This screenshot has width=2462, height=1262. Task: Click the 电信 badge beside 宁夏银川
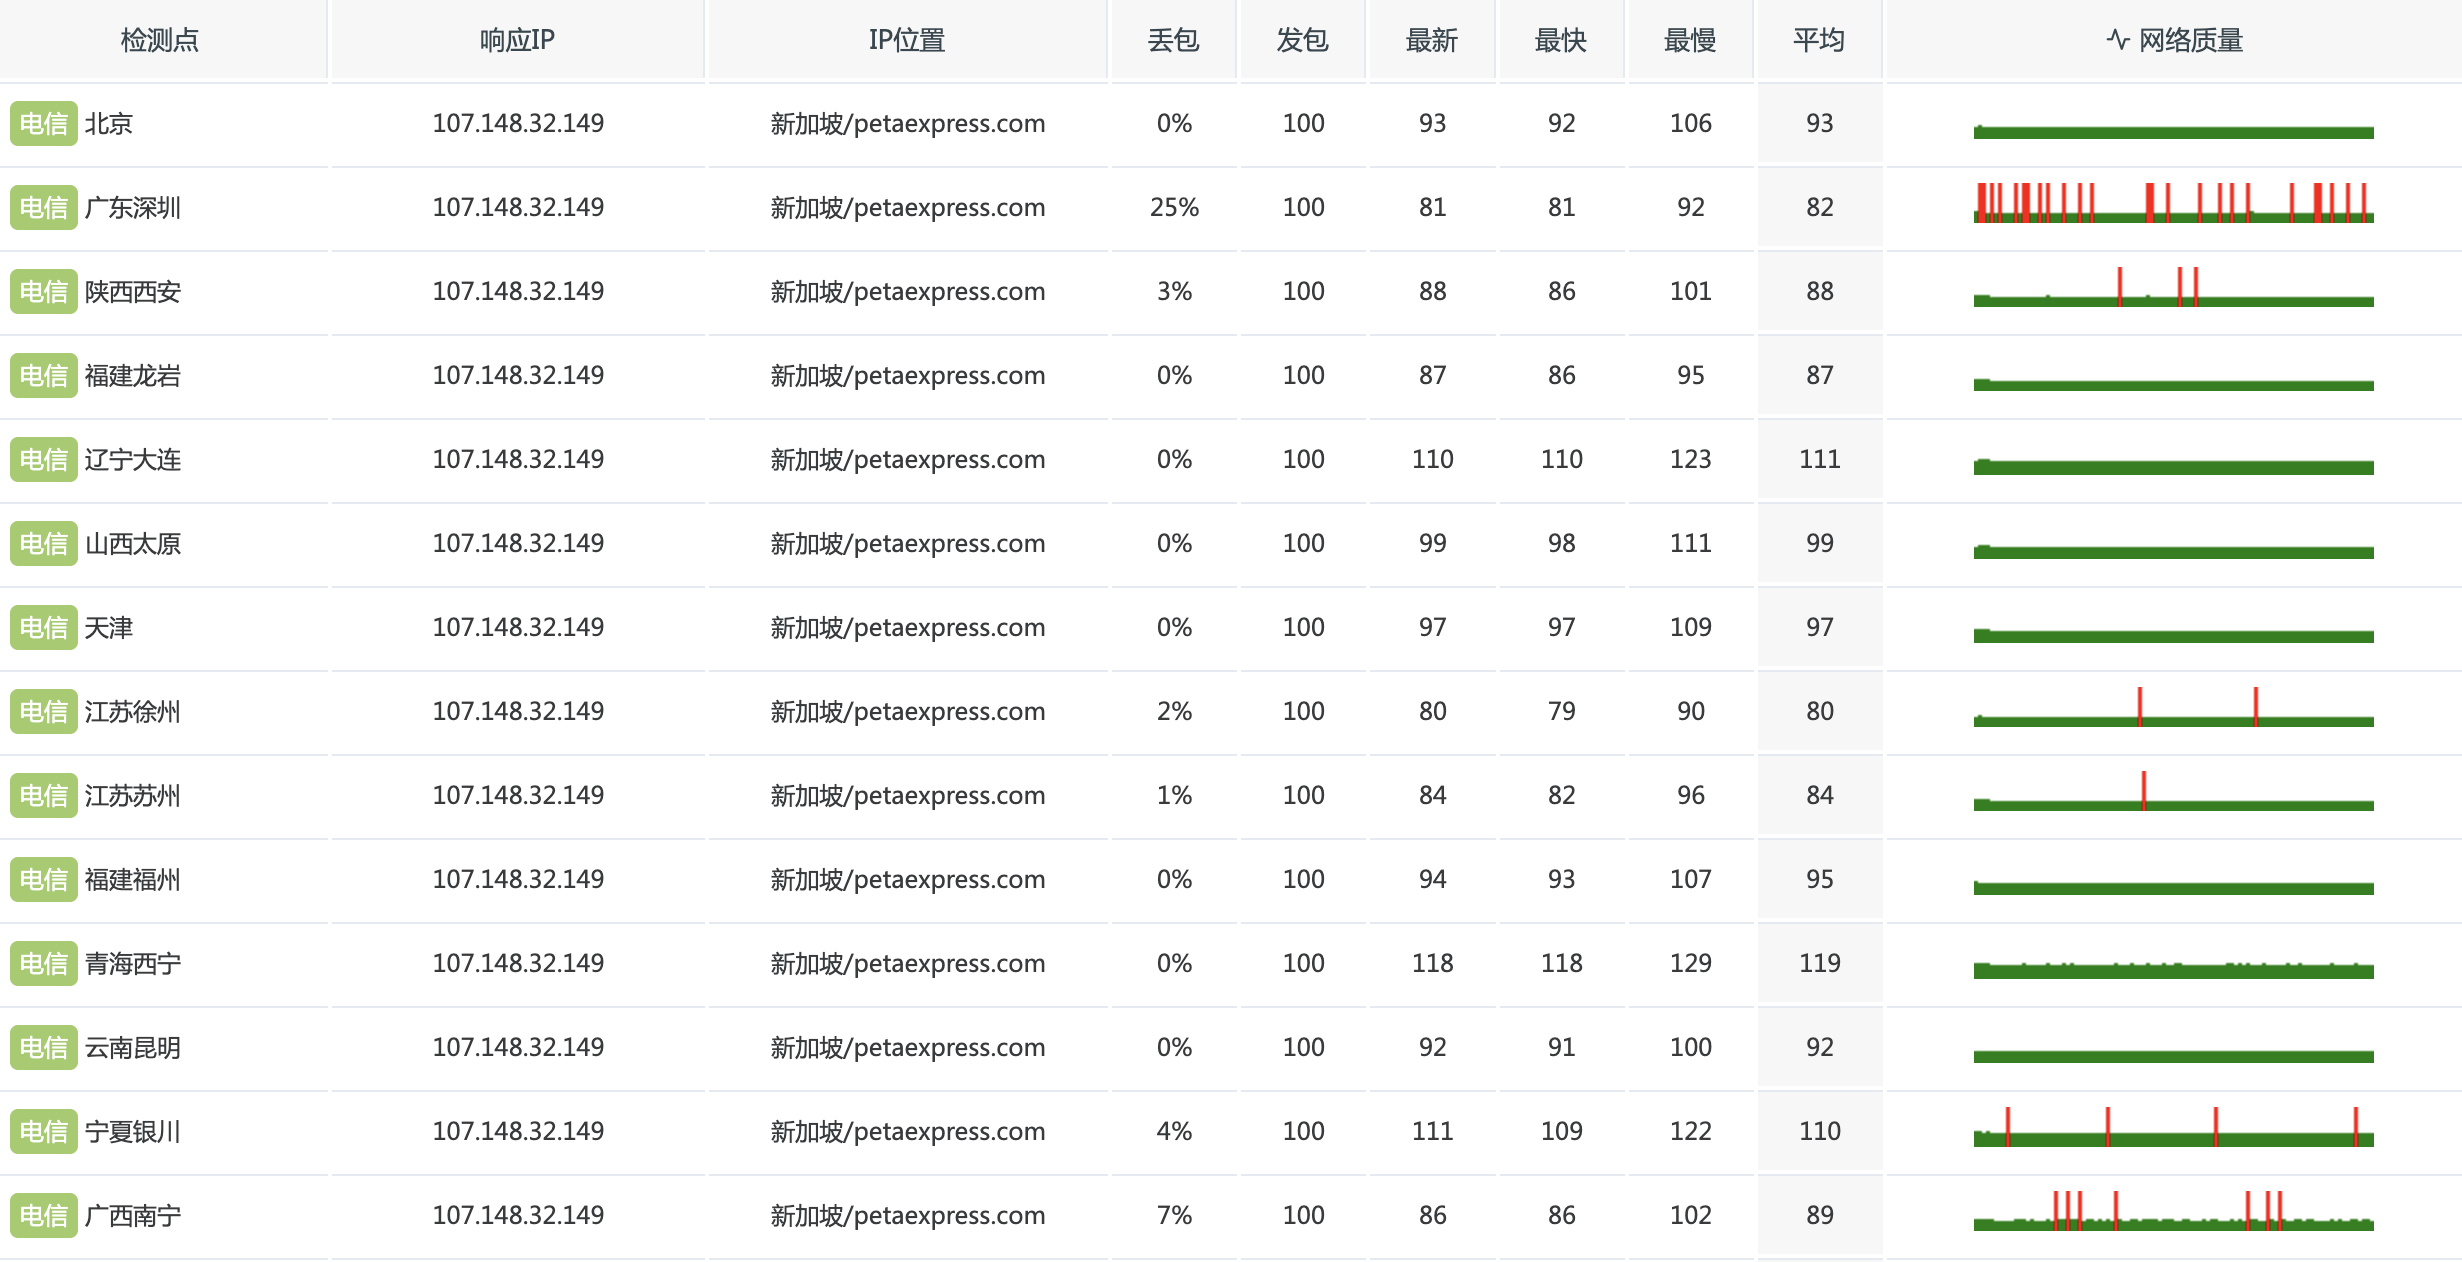[44, 1132]
